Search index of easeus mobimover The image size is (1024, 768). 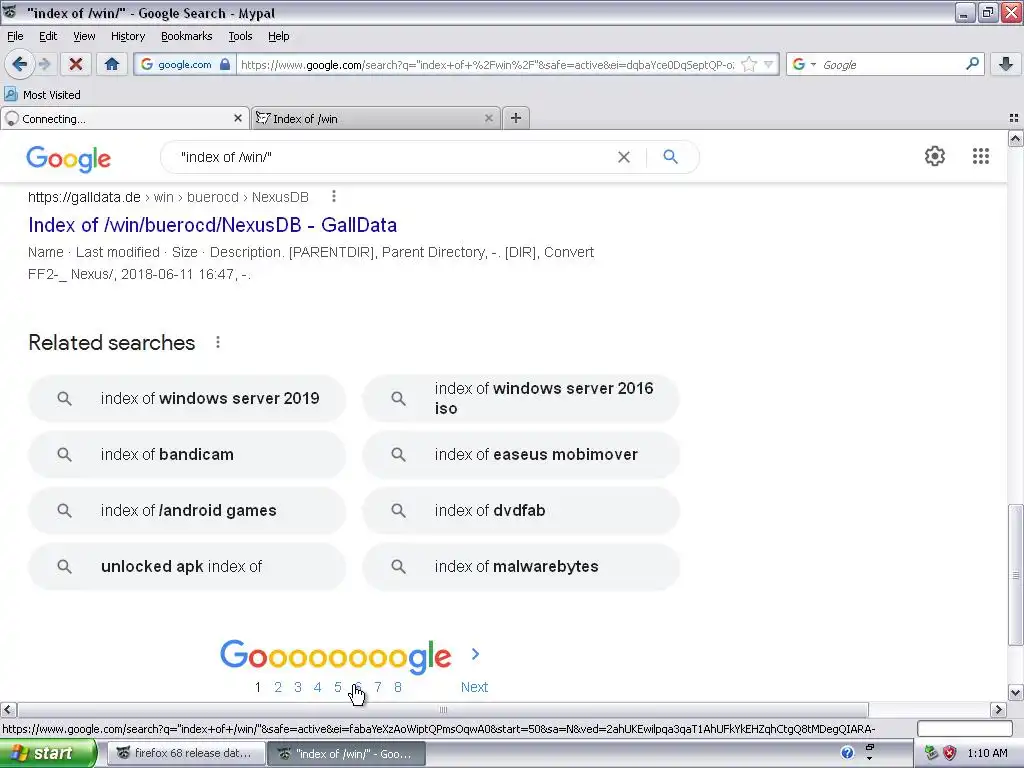point(521,455)
